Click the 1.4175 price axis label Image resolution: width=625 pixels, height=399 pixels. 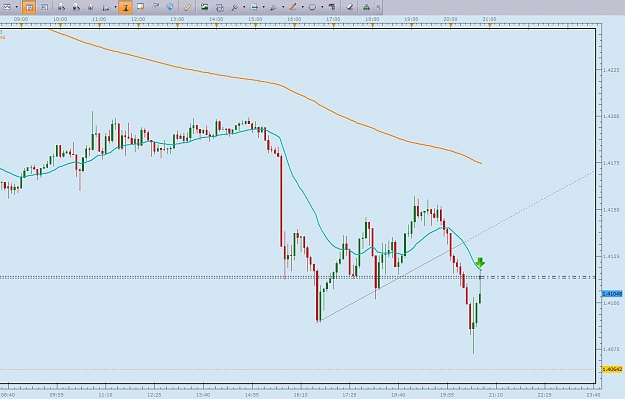611,163
